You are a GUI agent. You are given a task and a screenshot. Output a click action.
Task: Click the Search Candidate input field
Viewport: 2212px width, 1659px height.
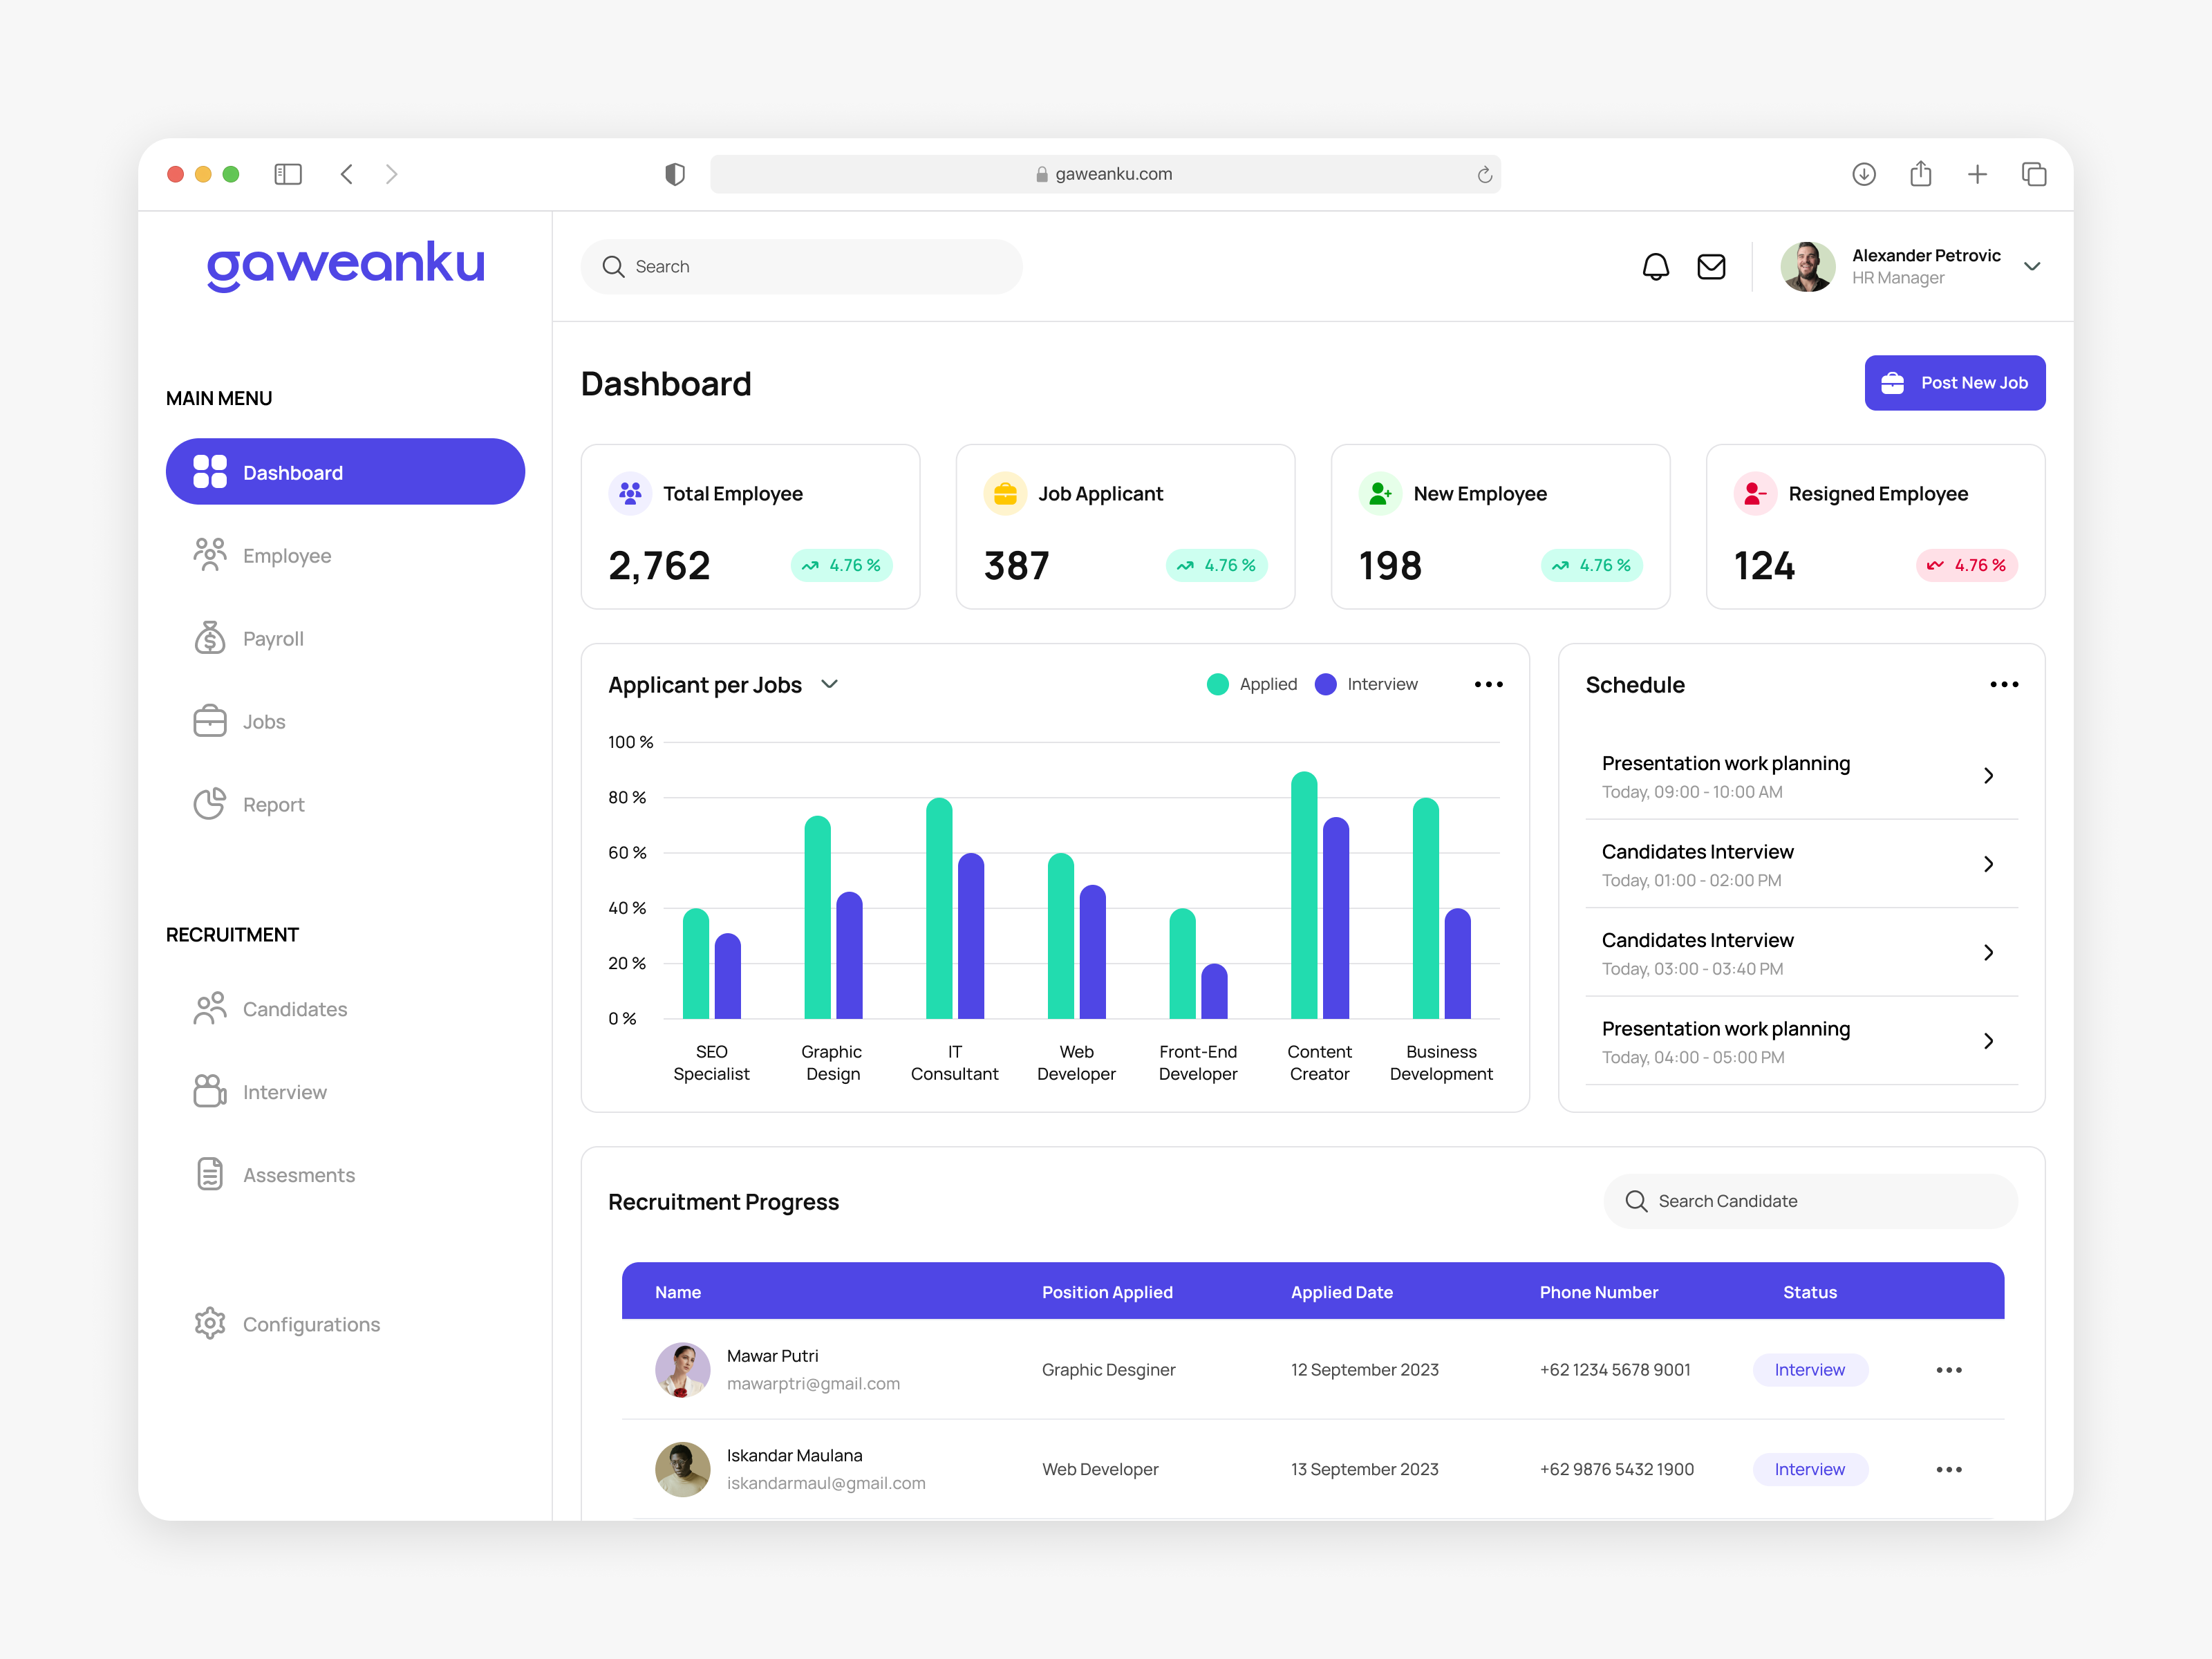coord(1810,1201)
